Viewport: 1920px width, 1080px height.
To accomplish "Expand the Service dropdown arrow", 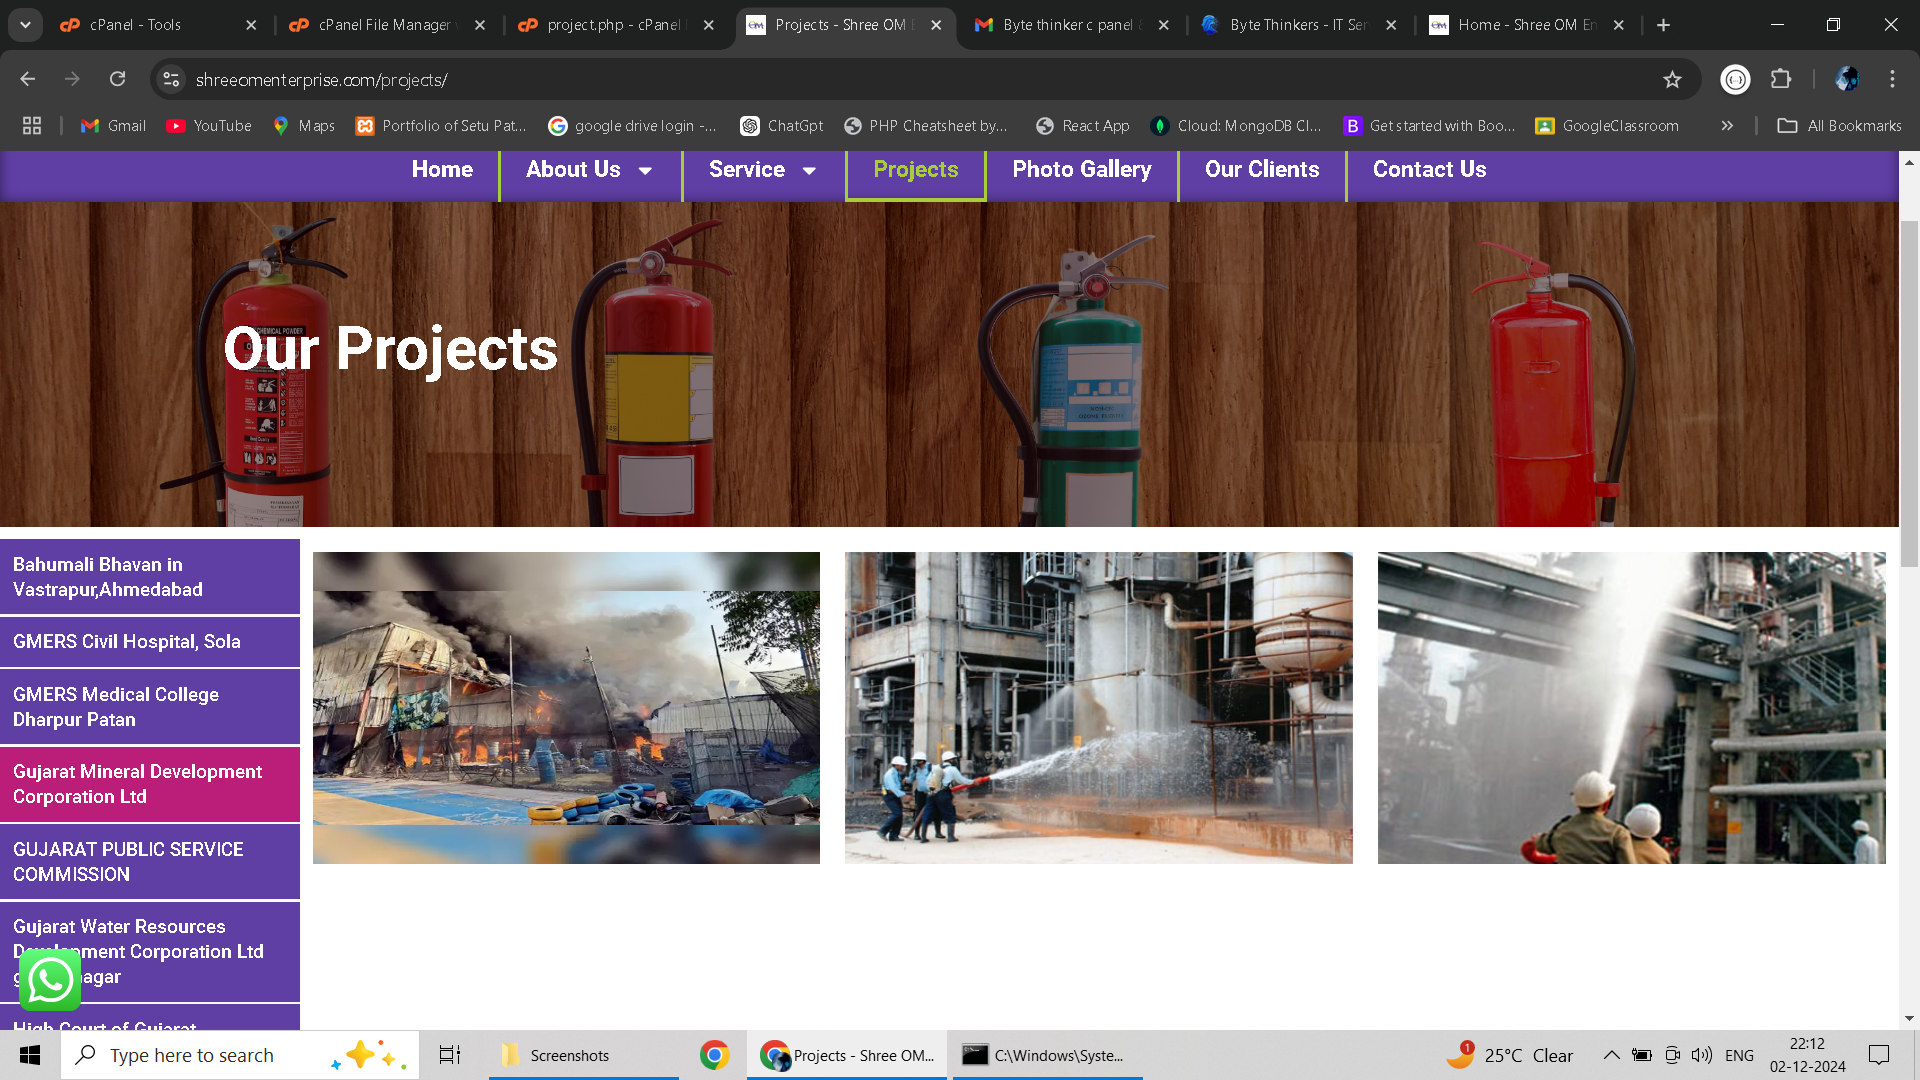I will click(x=810, y=170).
